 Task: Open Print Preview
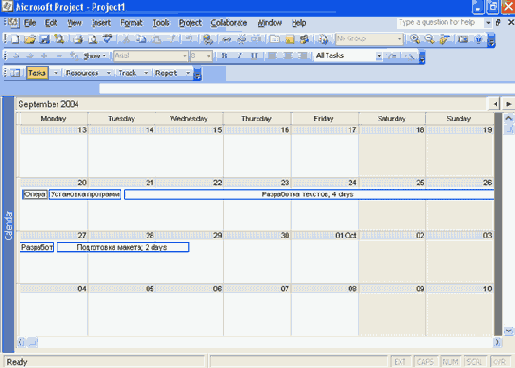93,39
